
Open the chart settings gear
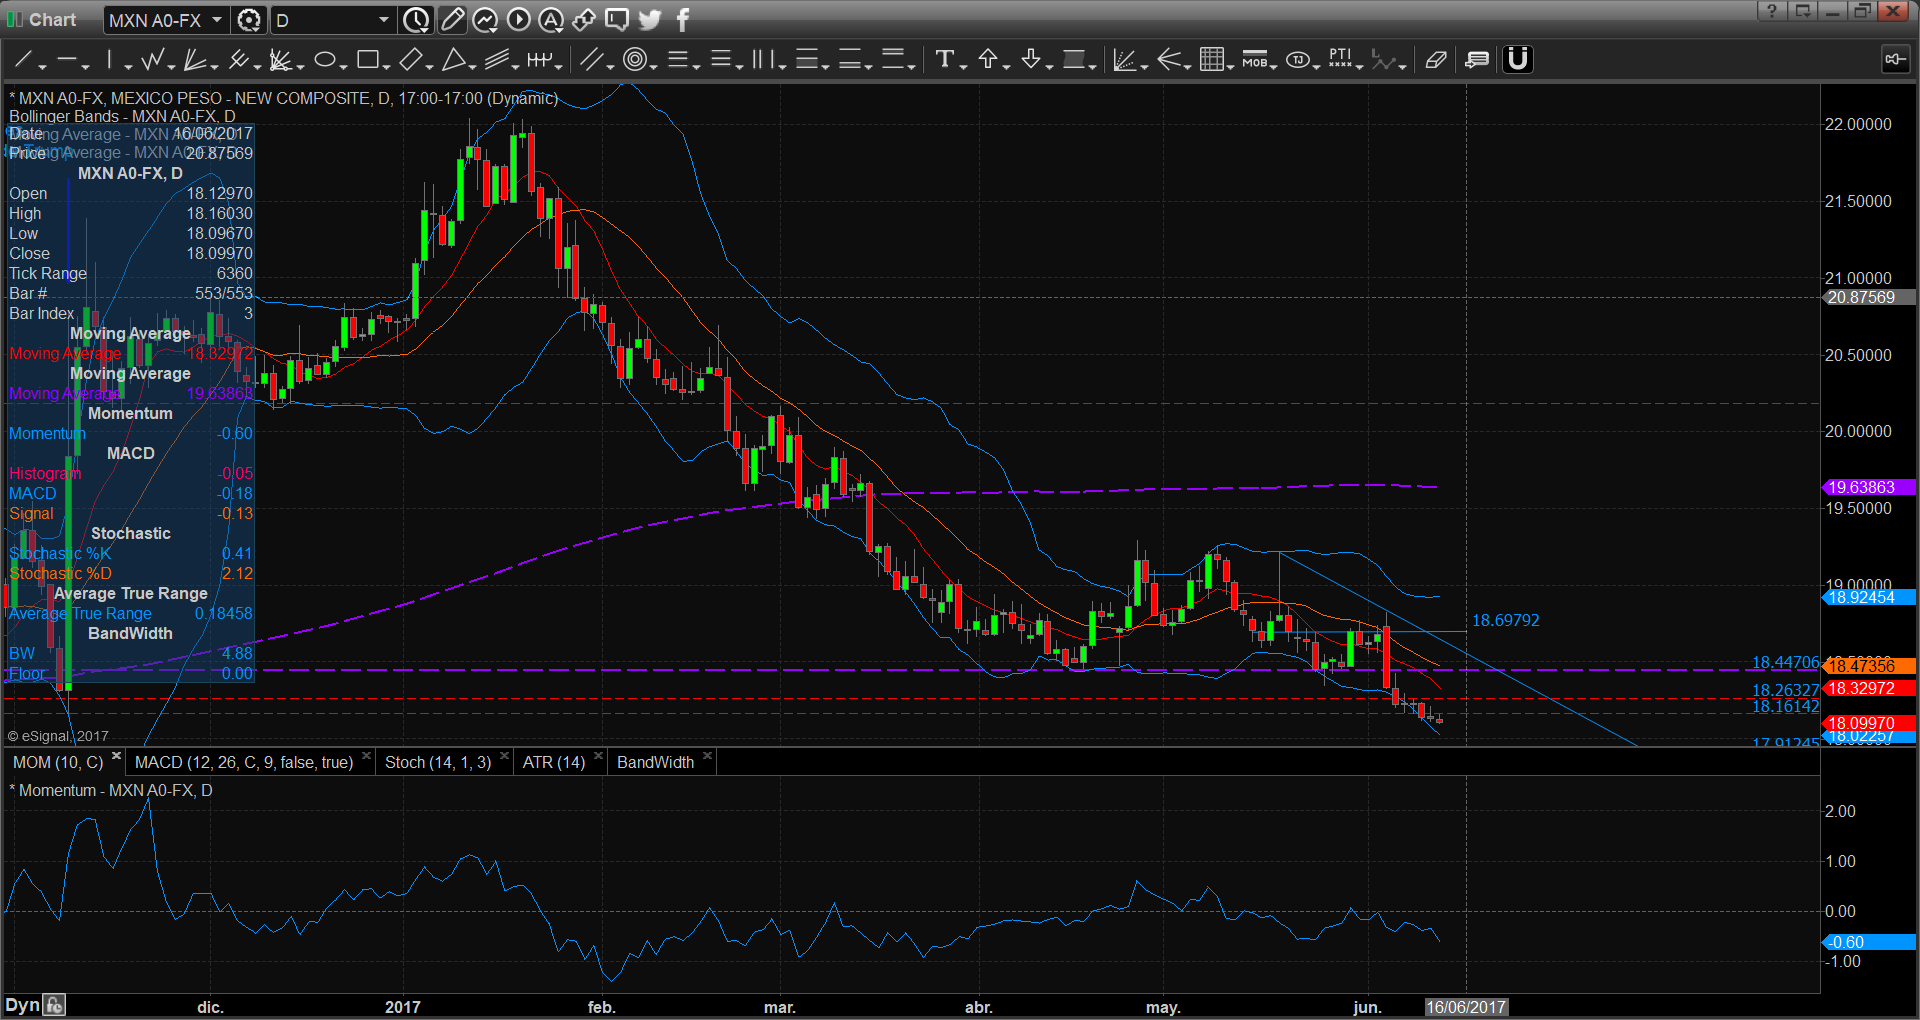pos(249,20)
